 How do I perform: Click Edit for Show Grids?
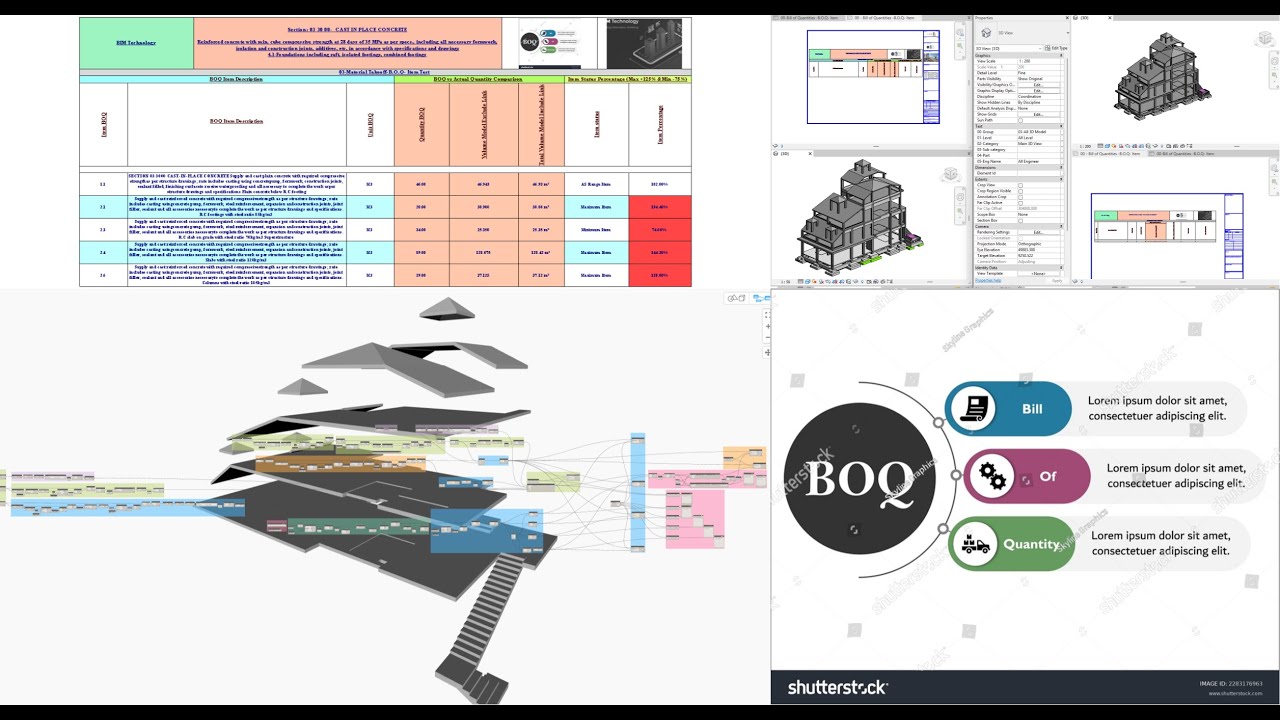pyautogui.click(x=1038, y=114)
